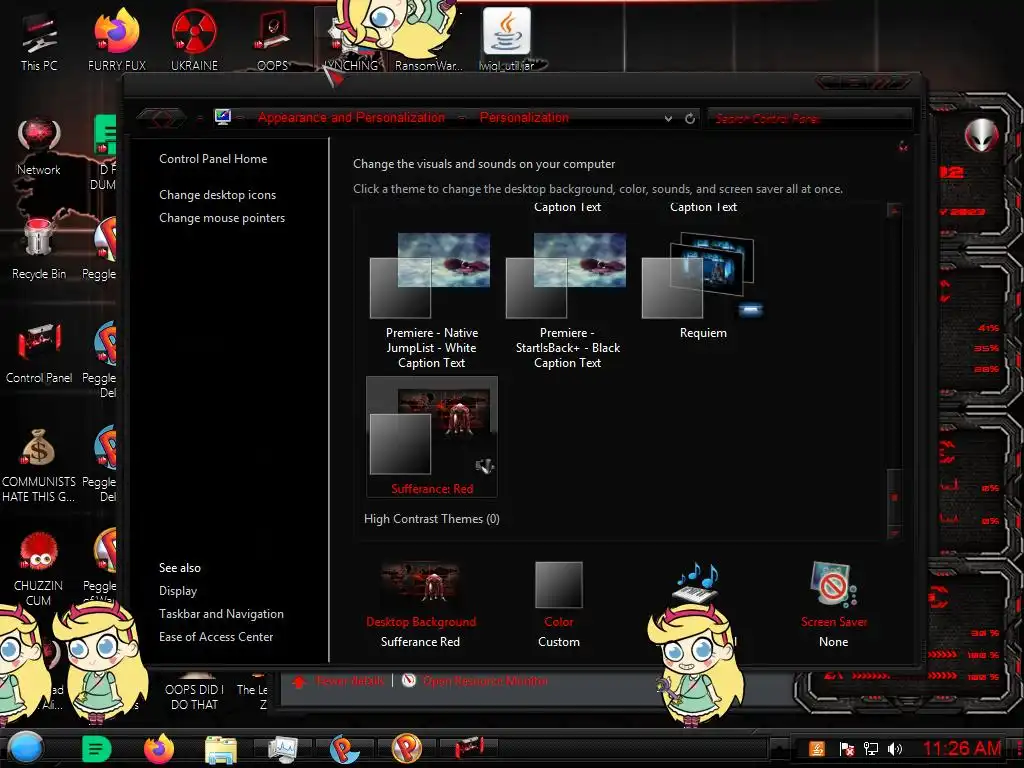This screenshot has height=768, width=1024.
Task: Click the Alienware head gadget icon
Action: click(x=982, y=135)
